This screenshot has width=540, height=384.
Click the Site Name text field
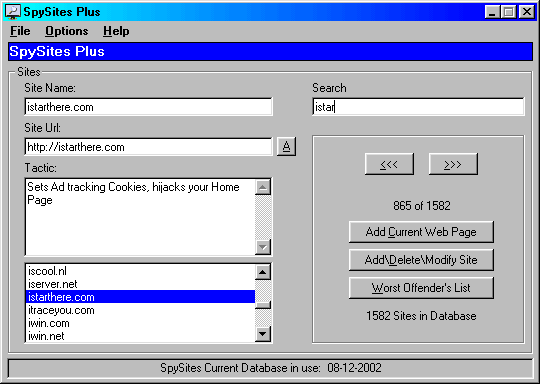point(148,107)
